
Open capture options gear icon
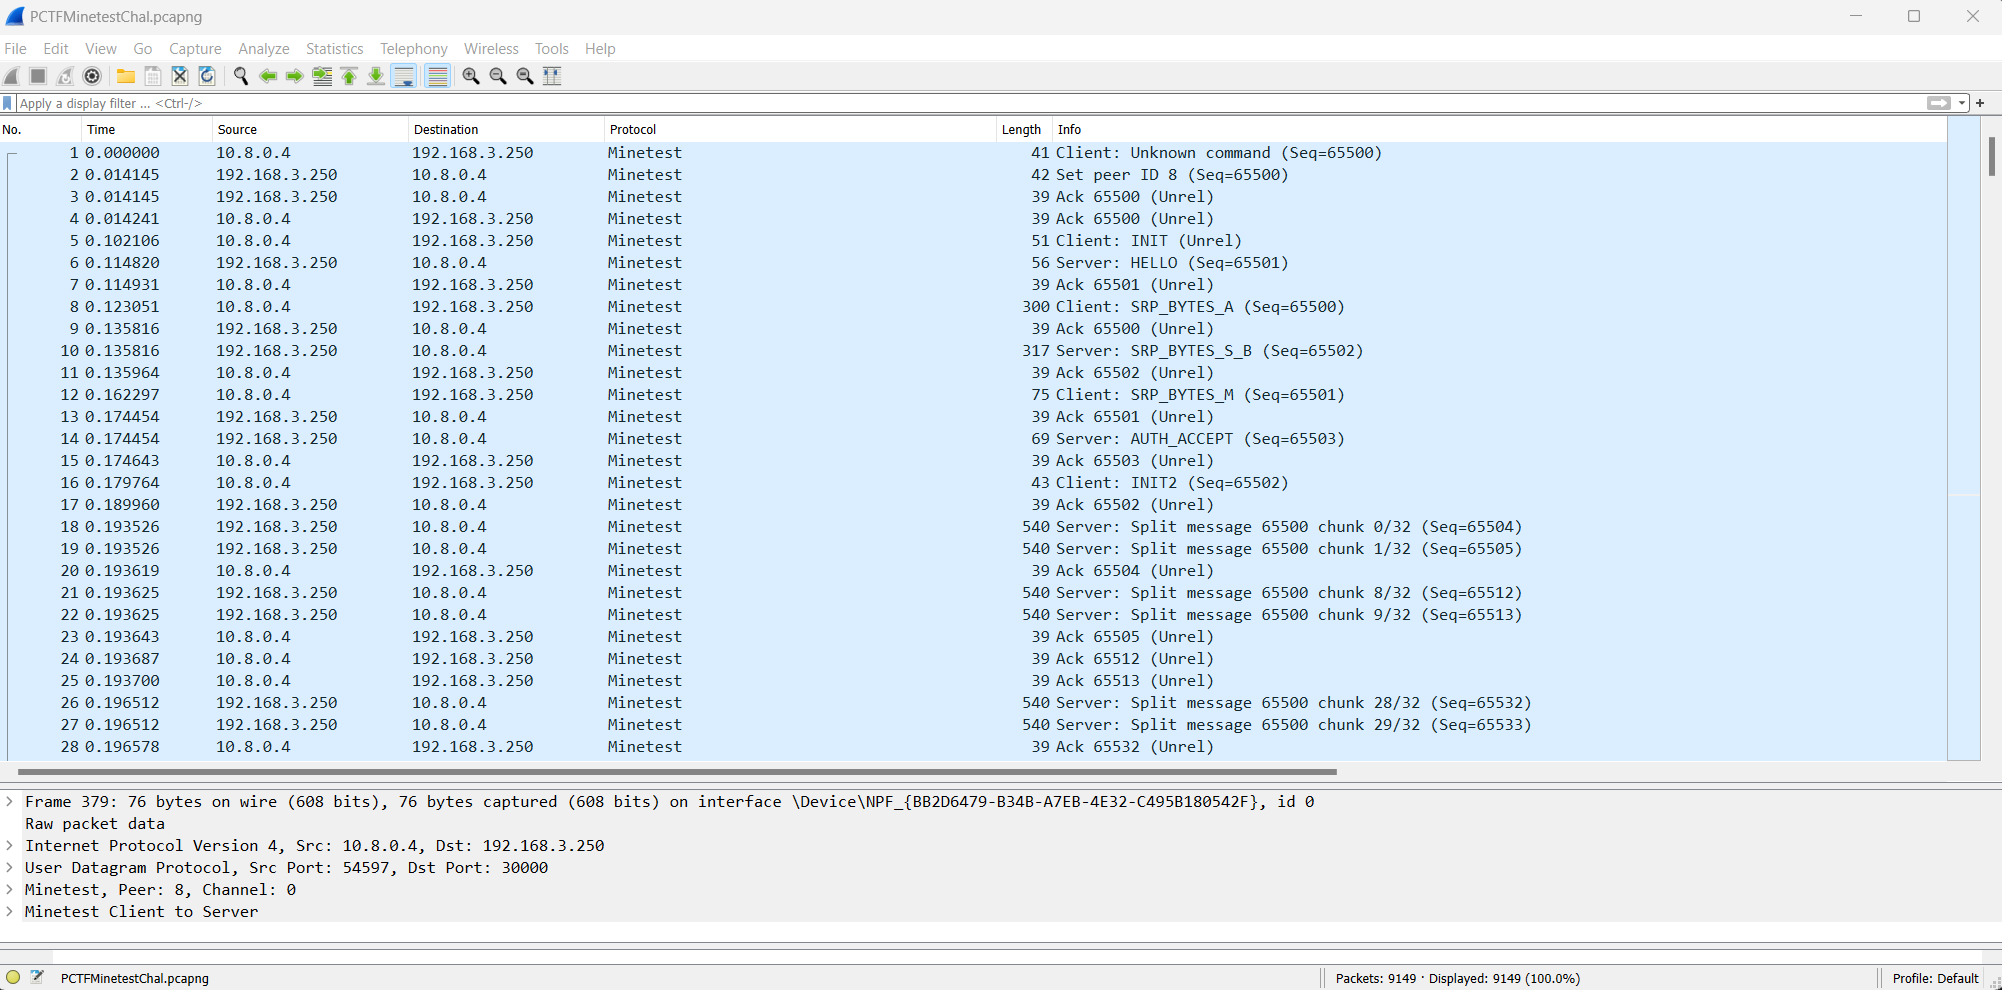(92, 76)
